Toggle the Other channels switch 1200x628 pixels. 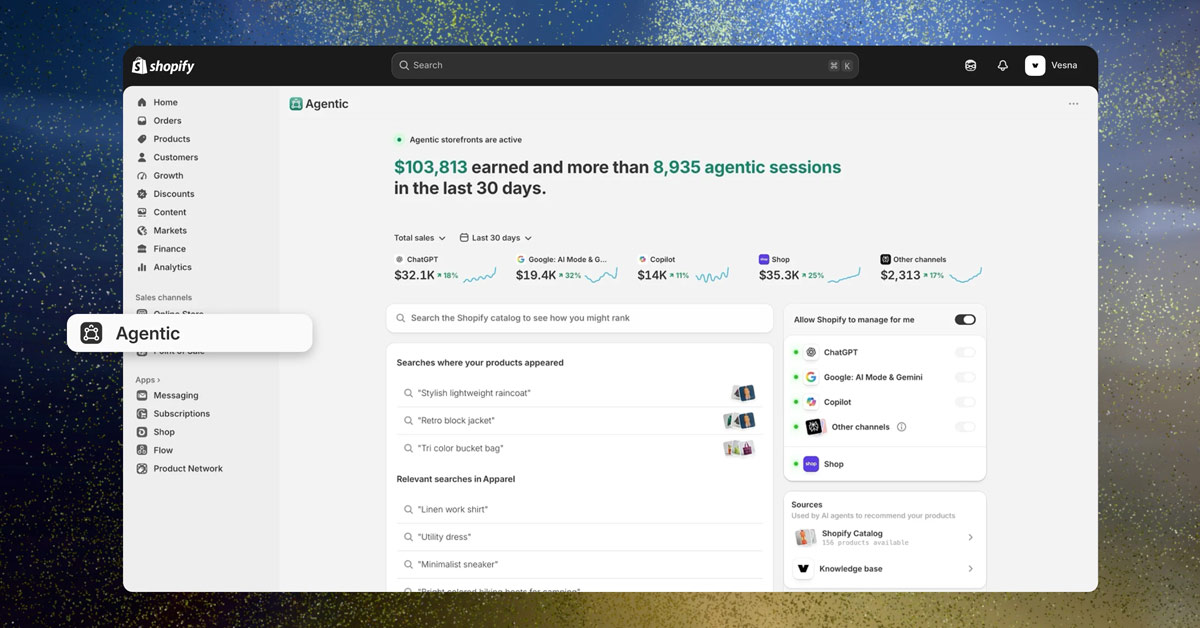(x=965, y=427)
